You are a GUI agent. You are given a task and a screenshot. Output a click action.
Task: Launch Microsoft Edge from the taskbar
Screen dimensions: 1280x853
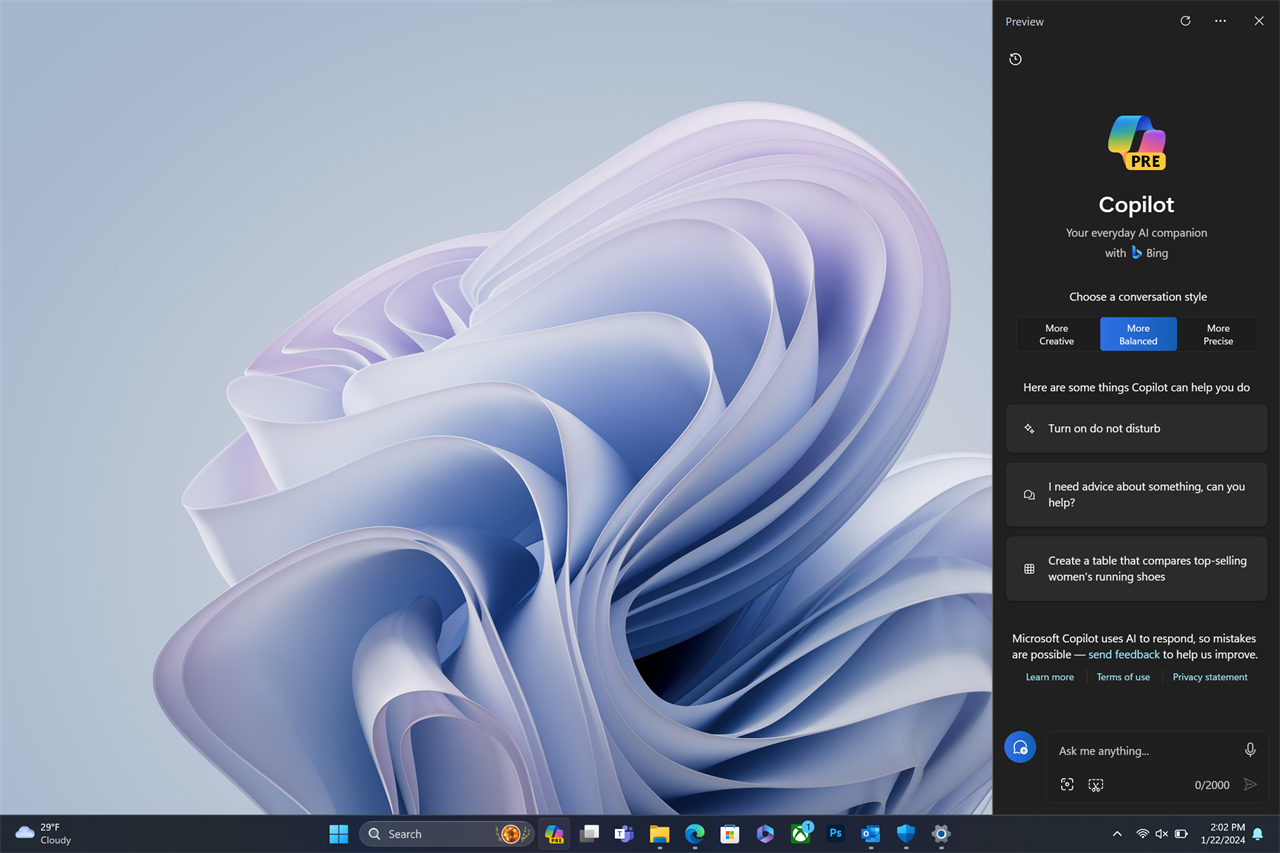click(695, 834)
